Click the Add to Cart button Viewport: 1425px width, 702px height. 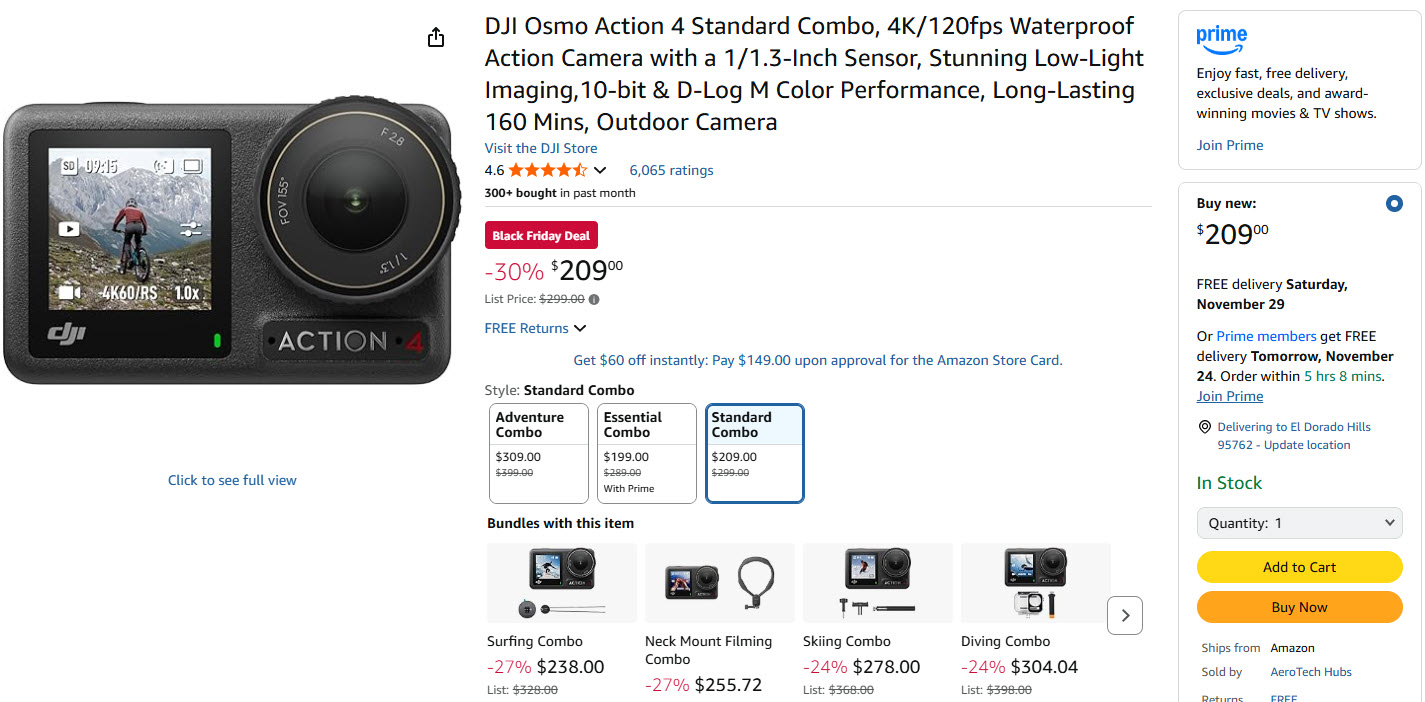click(x=1299, y=567)
